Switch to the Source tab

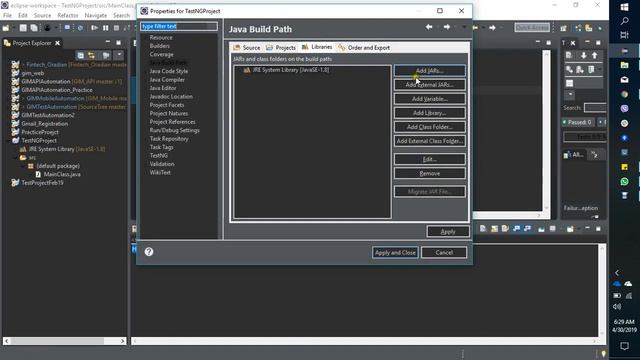pyautogui.click(x=247, y=48)
